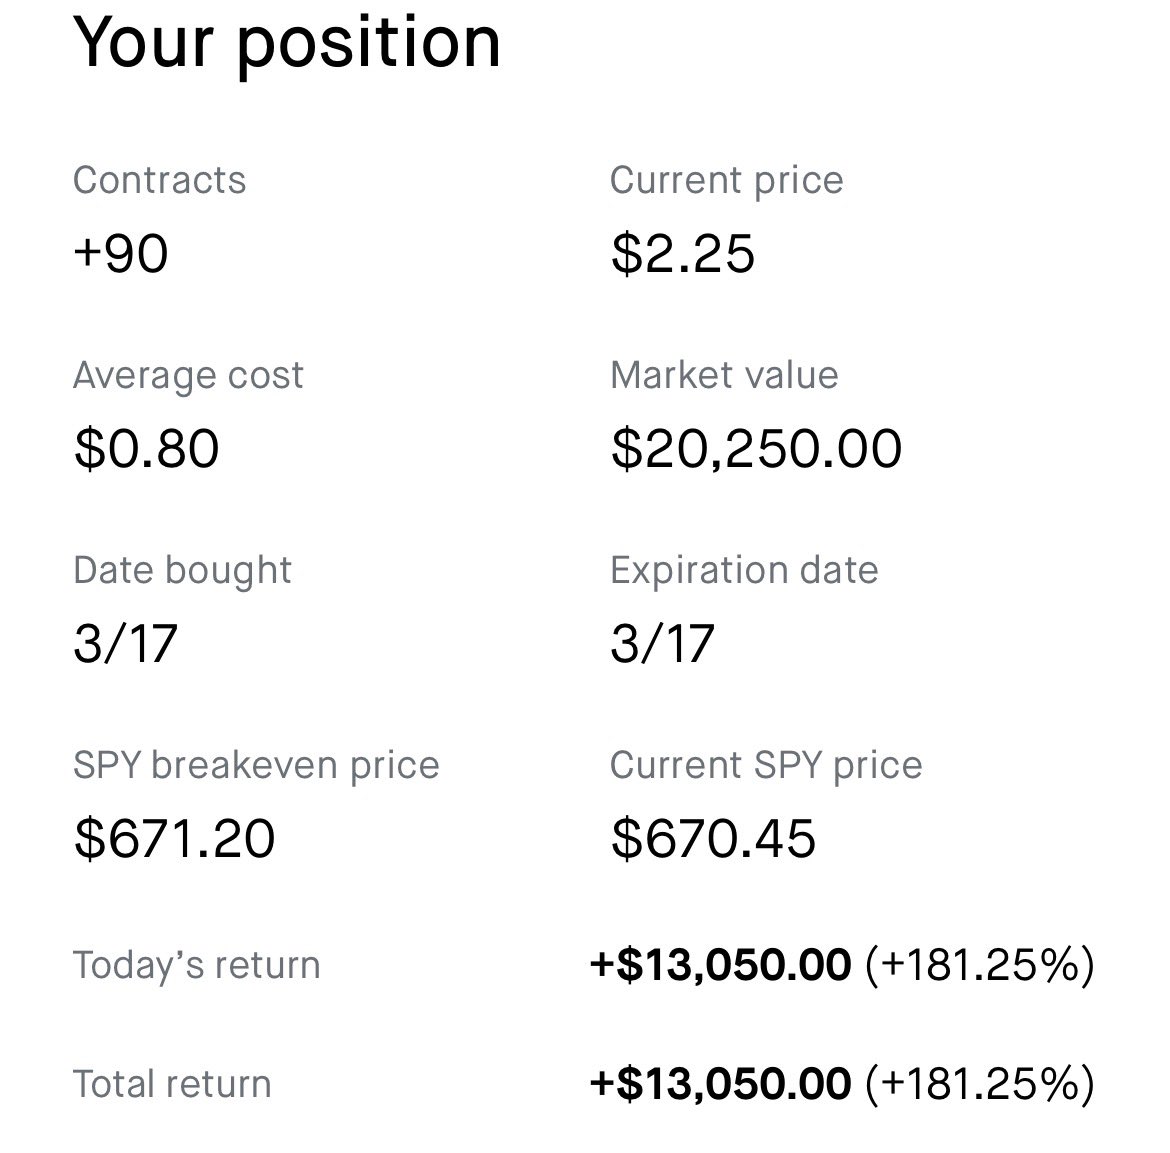1170x1153 pixels.
Task: Select the Contracts label
Action: coord(159,180)
